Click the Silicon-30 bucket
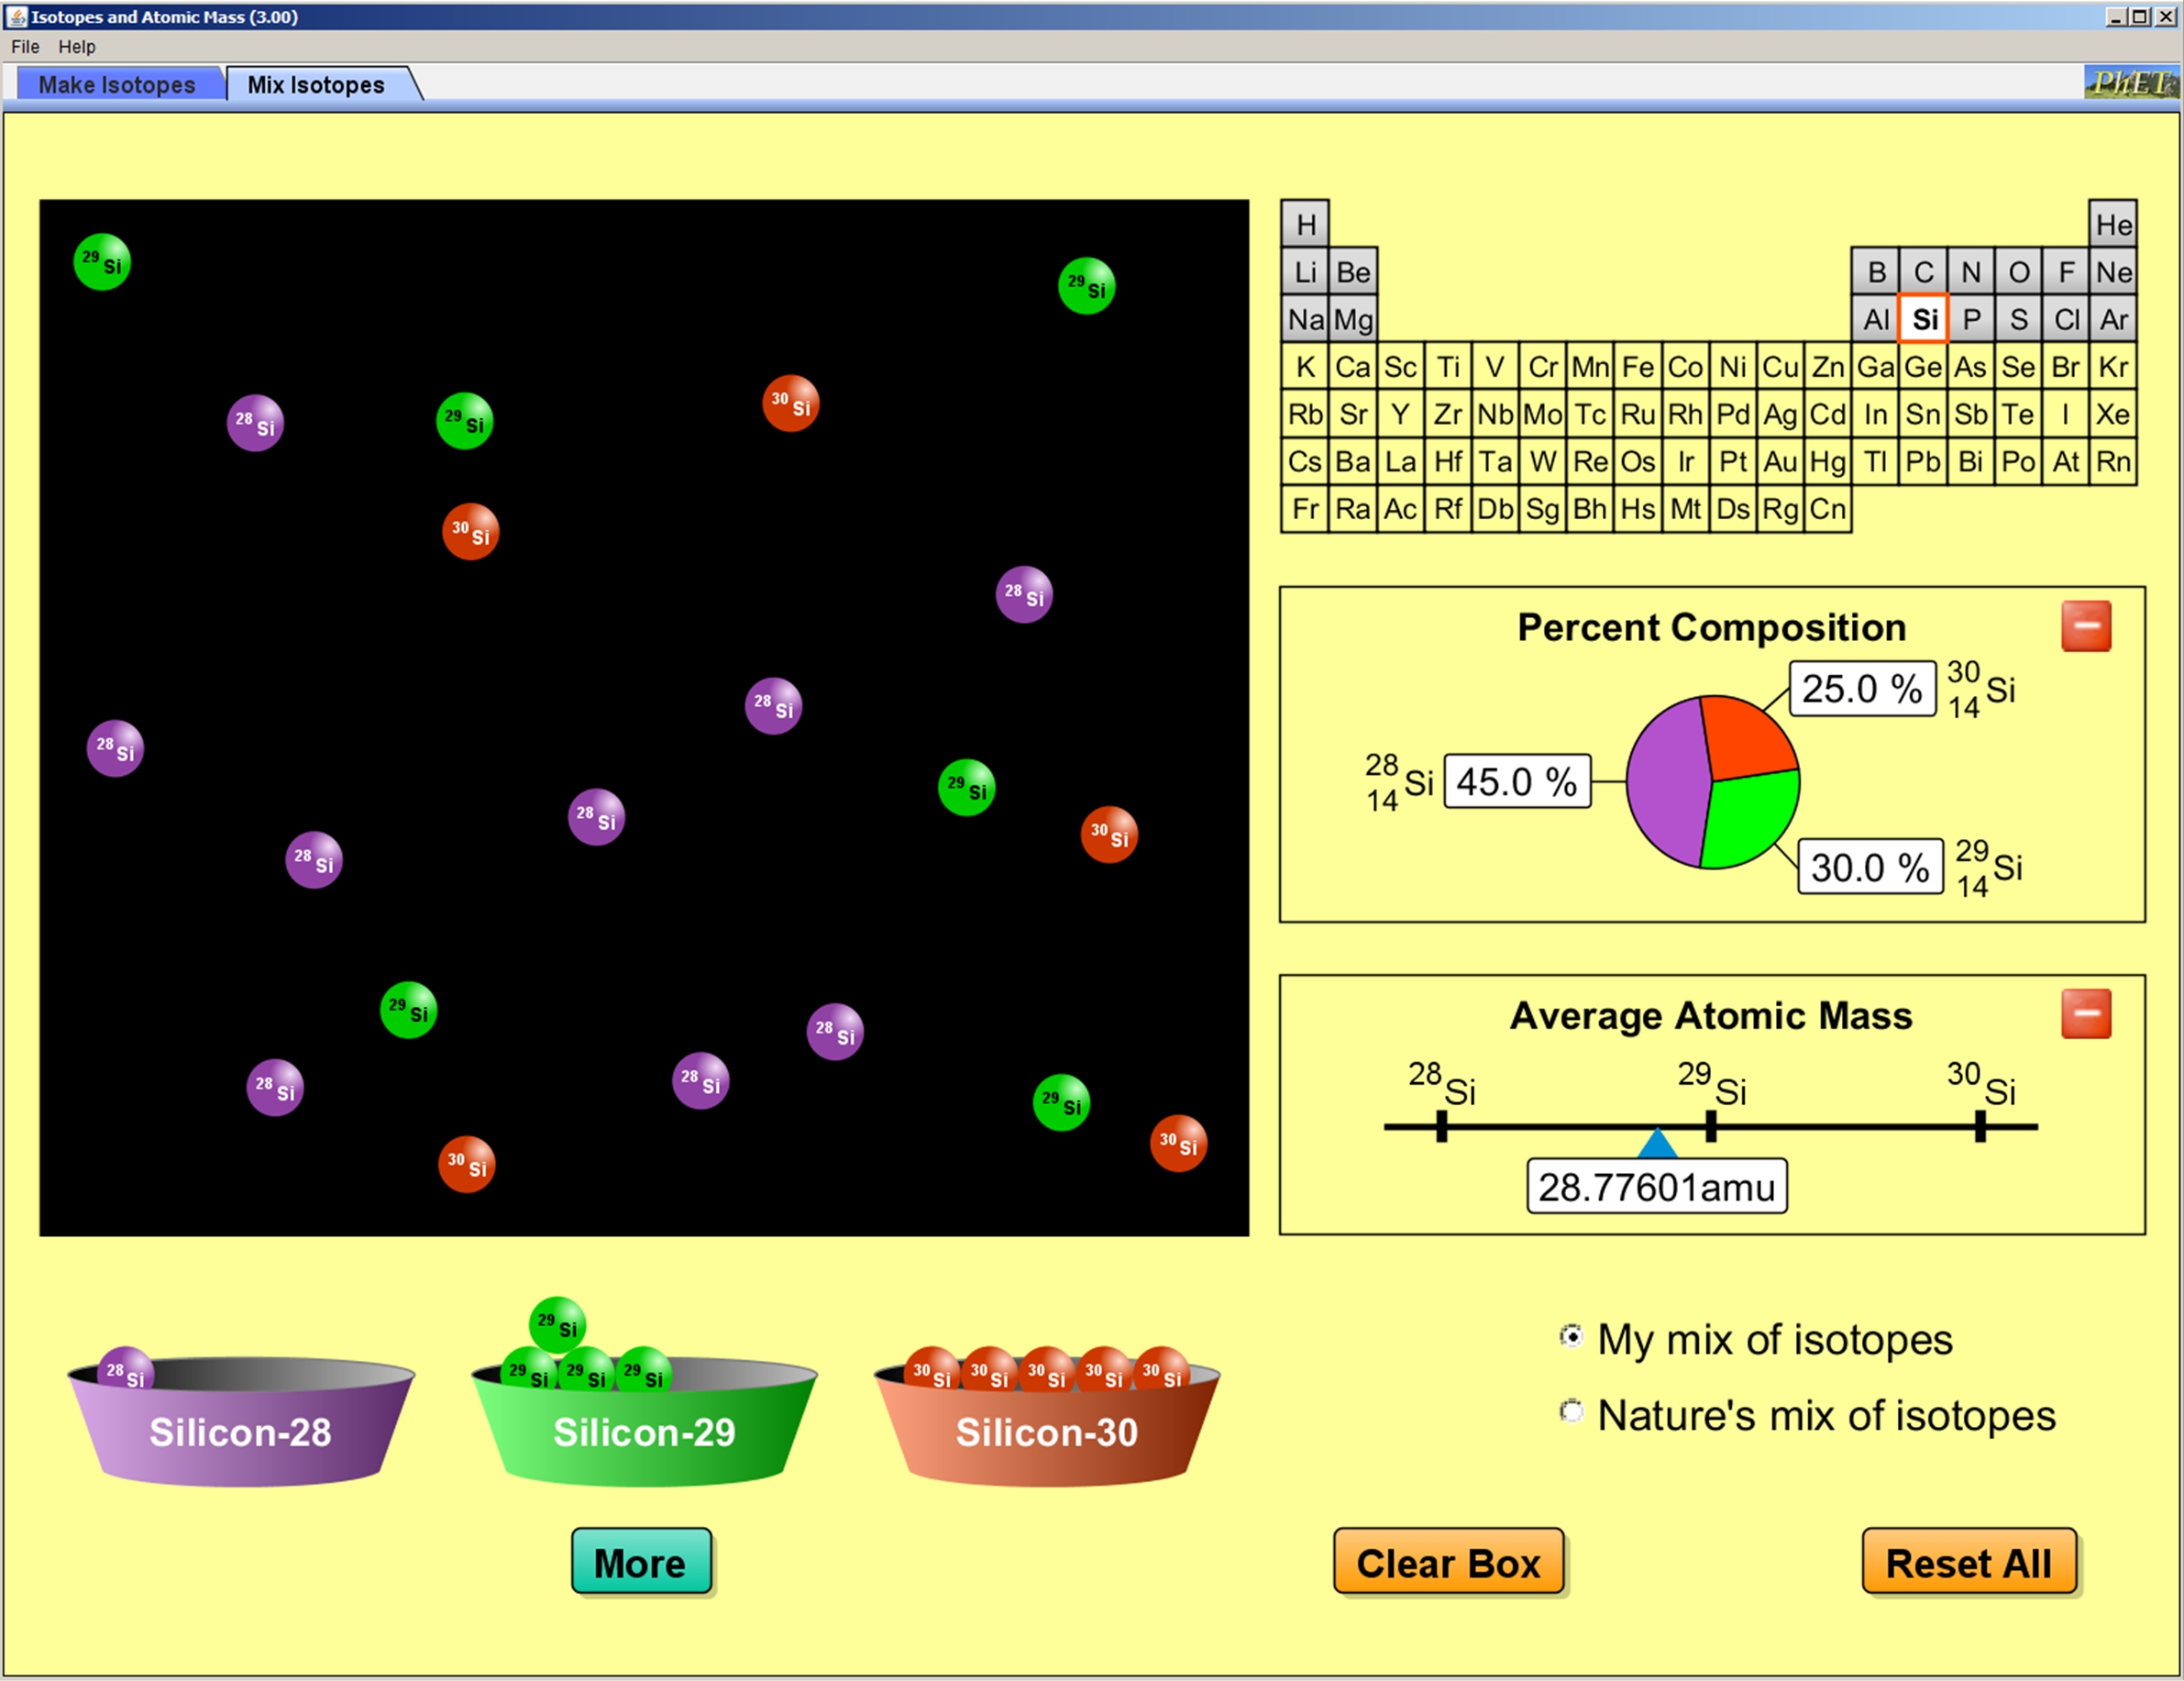 tap(1046, 1432)
